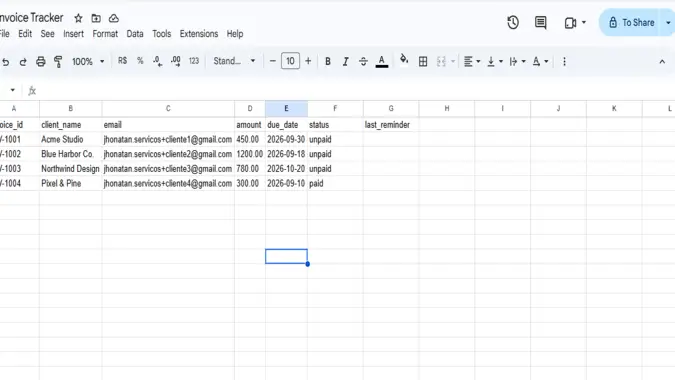
Task: Open the text wrapping dropdown
Action: click(x=517, y=62)
